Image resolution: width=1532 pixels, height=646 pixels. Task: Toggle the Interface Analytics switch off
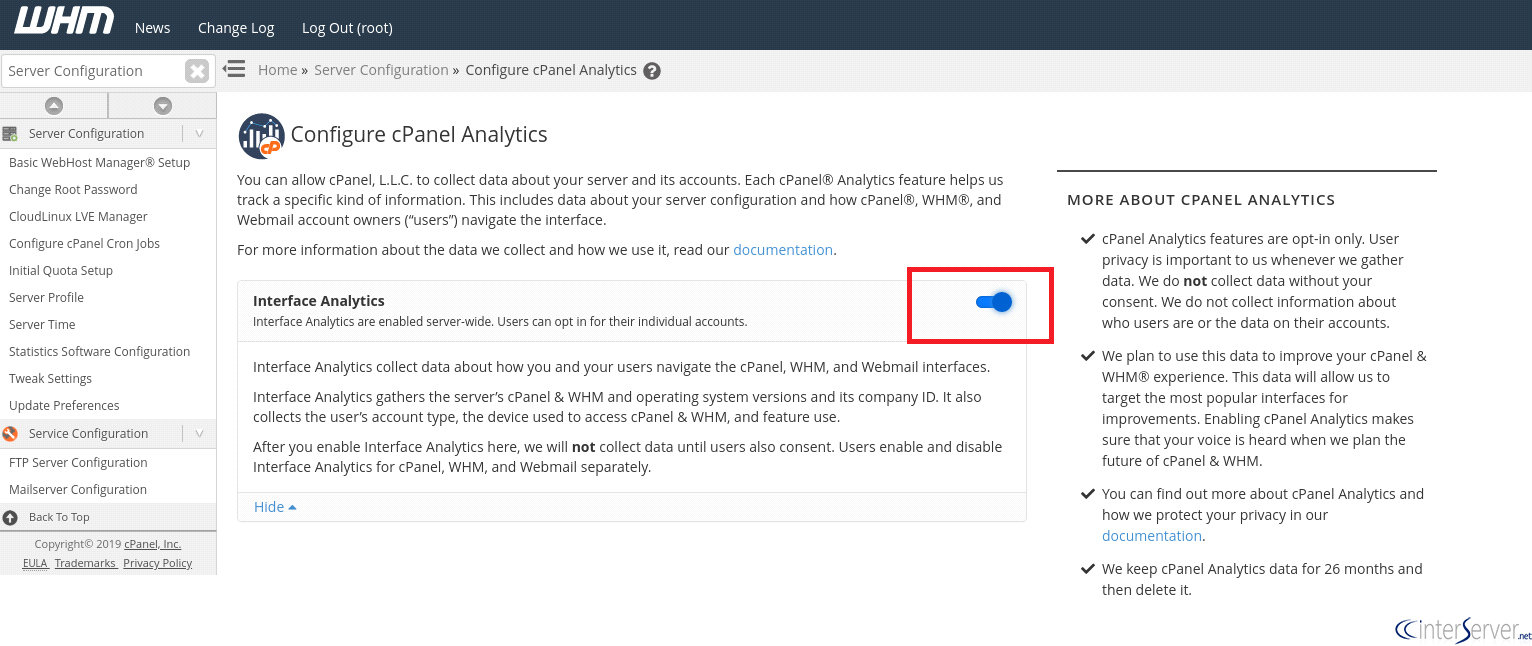tap(994, 302)
